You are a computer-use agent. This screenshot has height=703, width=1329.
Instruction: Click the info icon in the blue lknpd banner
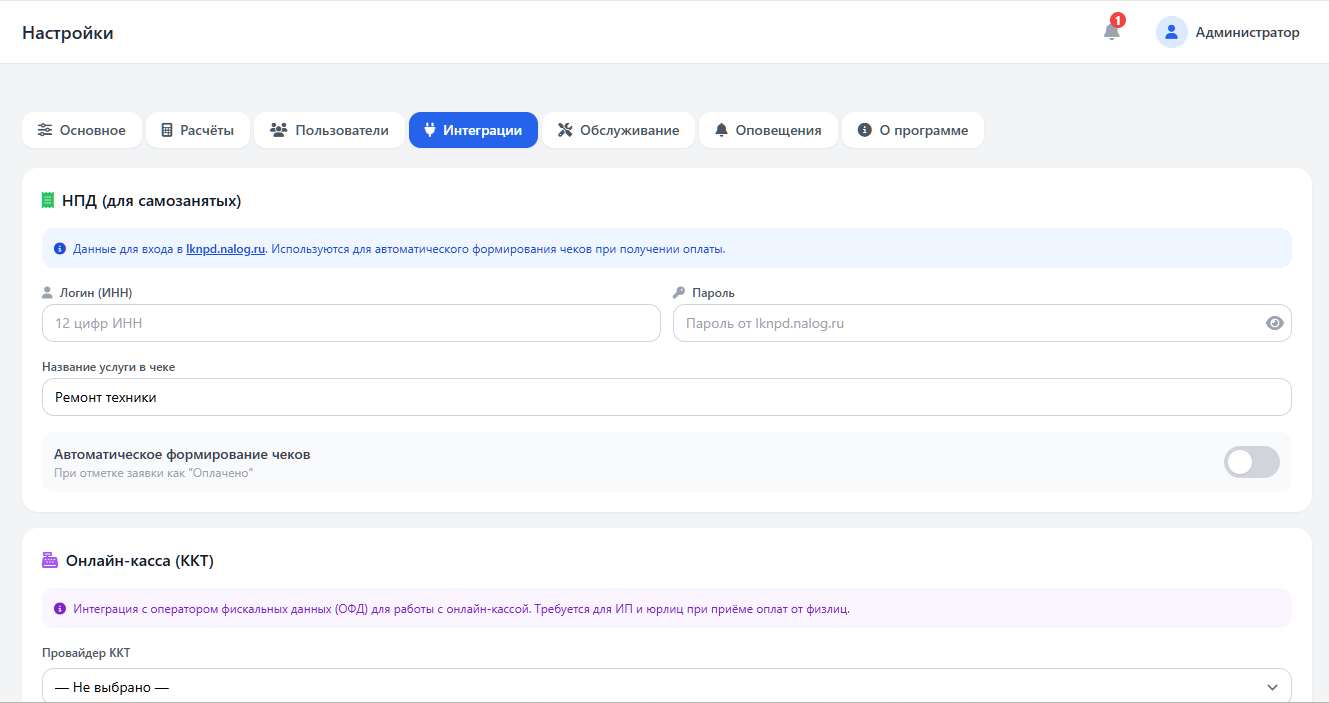tap(60, 248)
